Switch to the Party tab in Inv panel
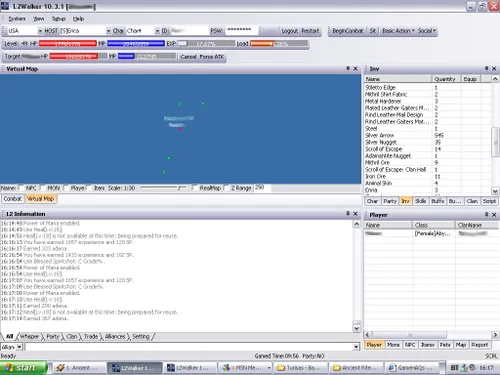The height and width of the screenshot is (375, 500). pos(390,201)
